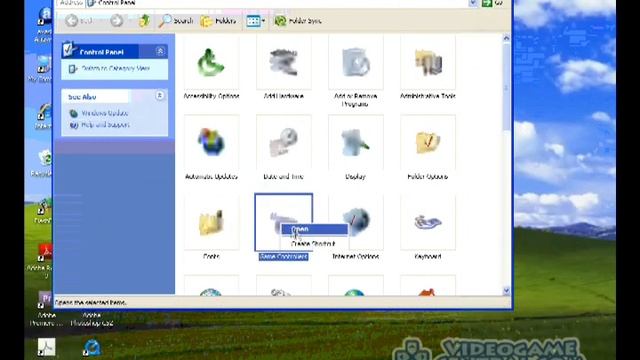Viewport: 640px width, 360px height.
Task: Toggle the Folders pane button
Action: tap(218, 20)
